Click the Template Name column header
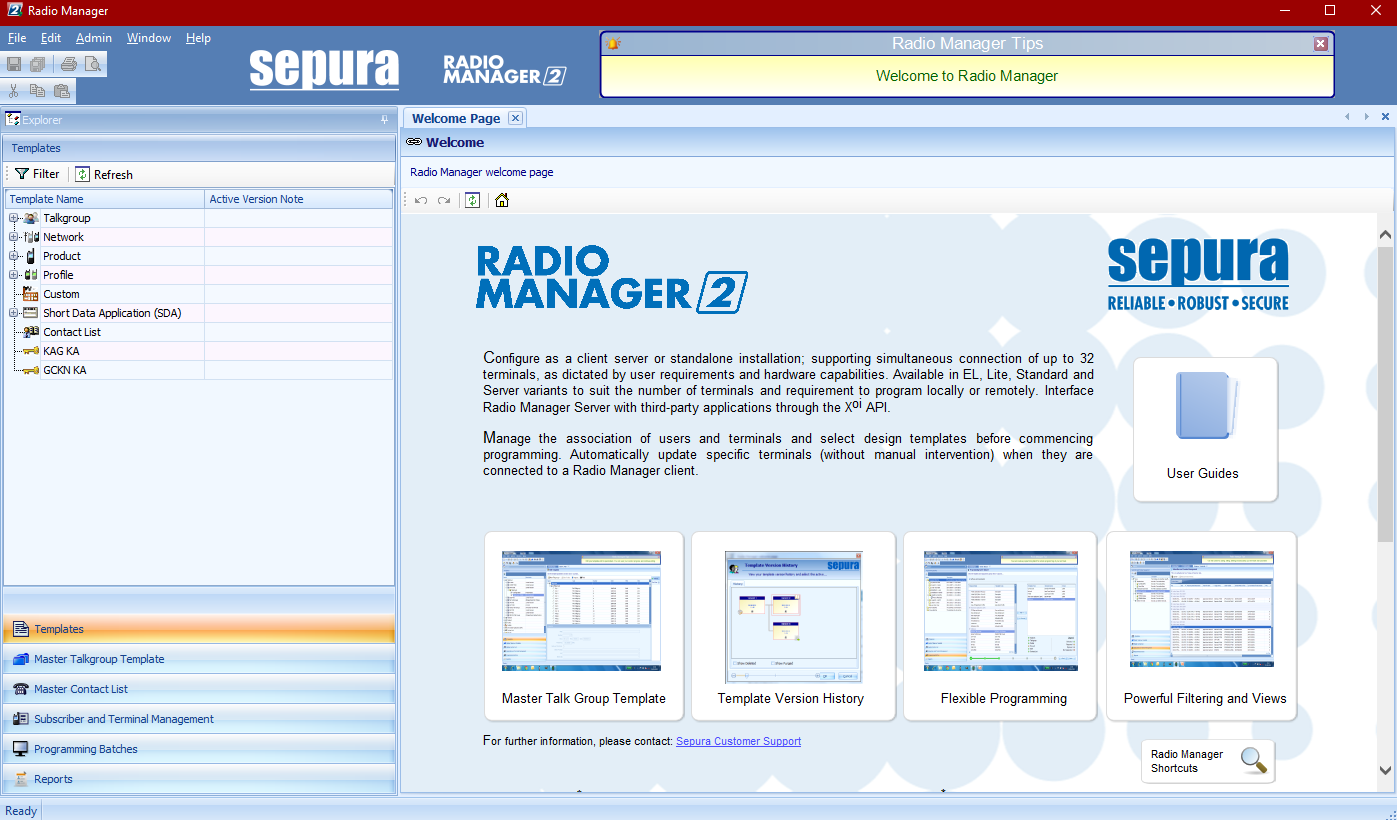The image size is (1397, 820). [105, 199]
